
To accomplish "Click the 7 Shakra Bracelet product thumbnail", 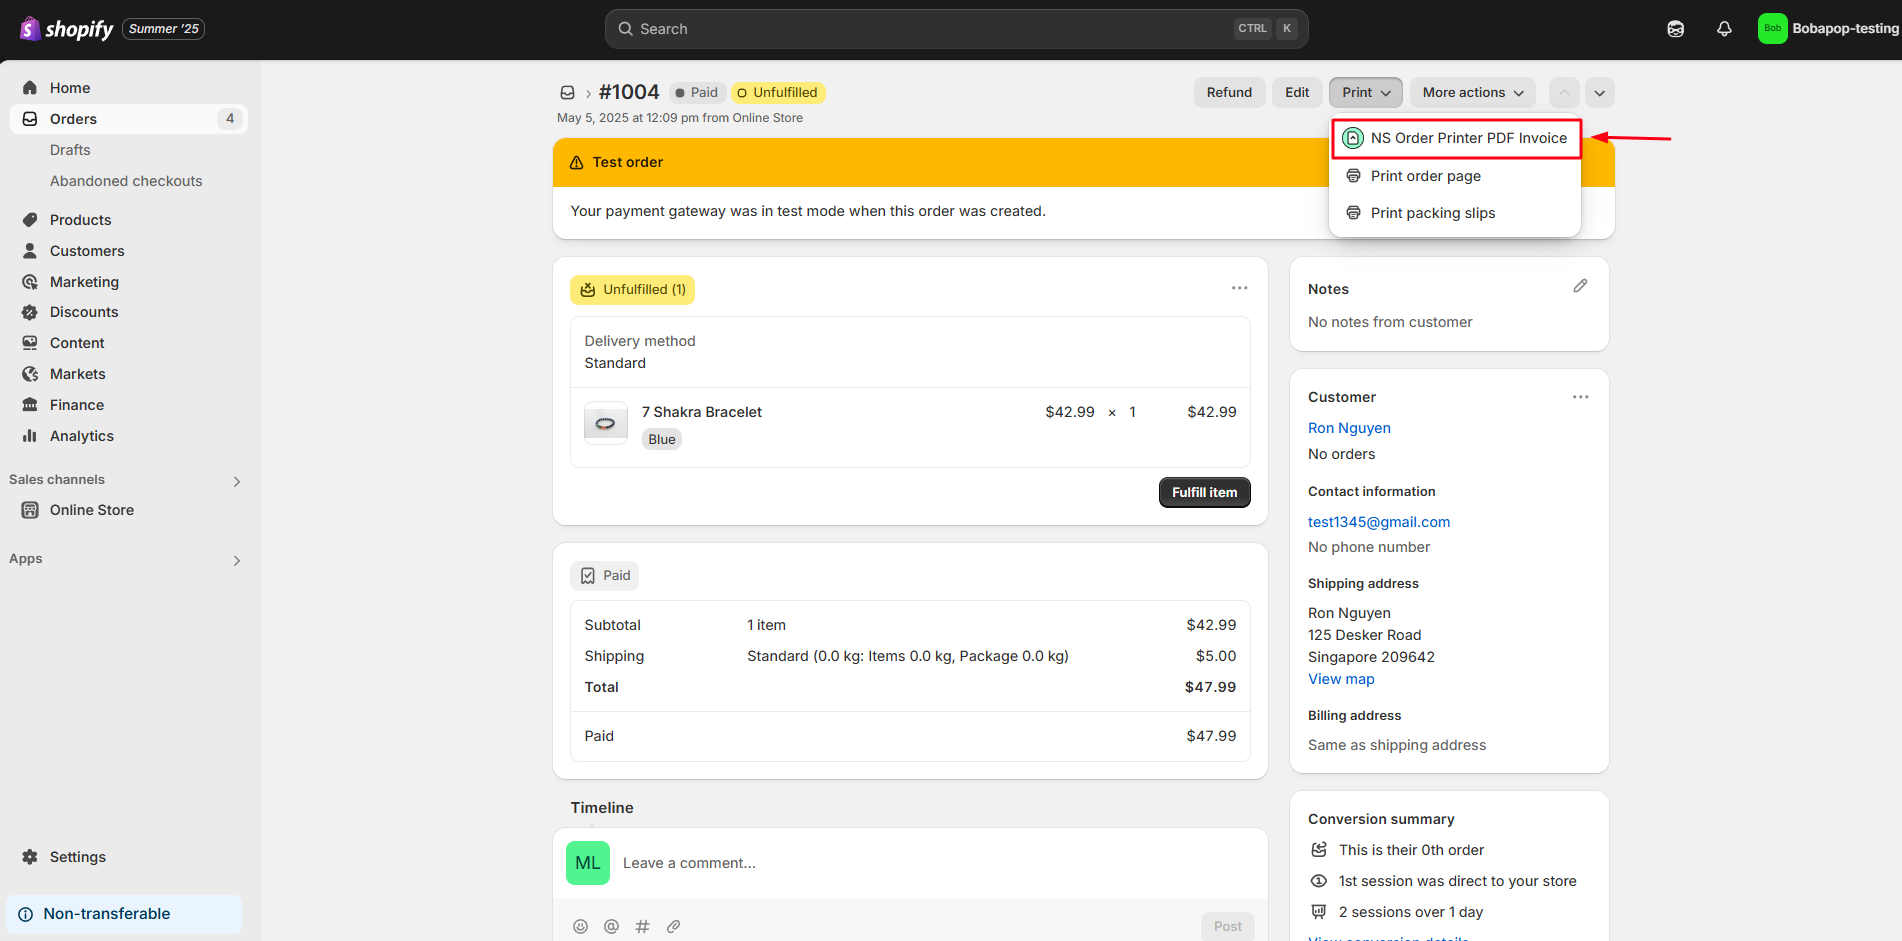I will 605,423.
